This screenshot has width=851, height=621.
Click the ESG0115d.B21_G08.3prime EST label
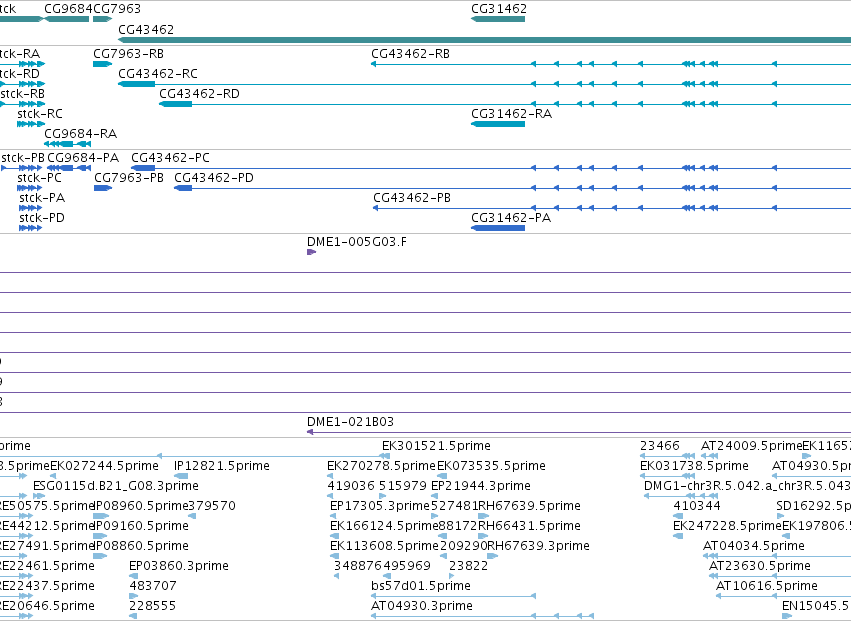coord(116,486)
